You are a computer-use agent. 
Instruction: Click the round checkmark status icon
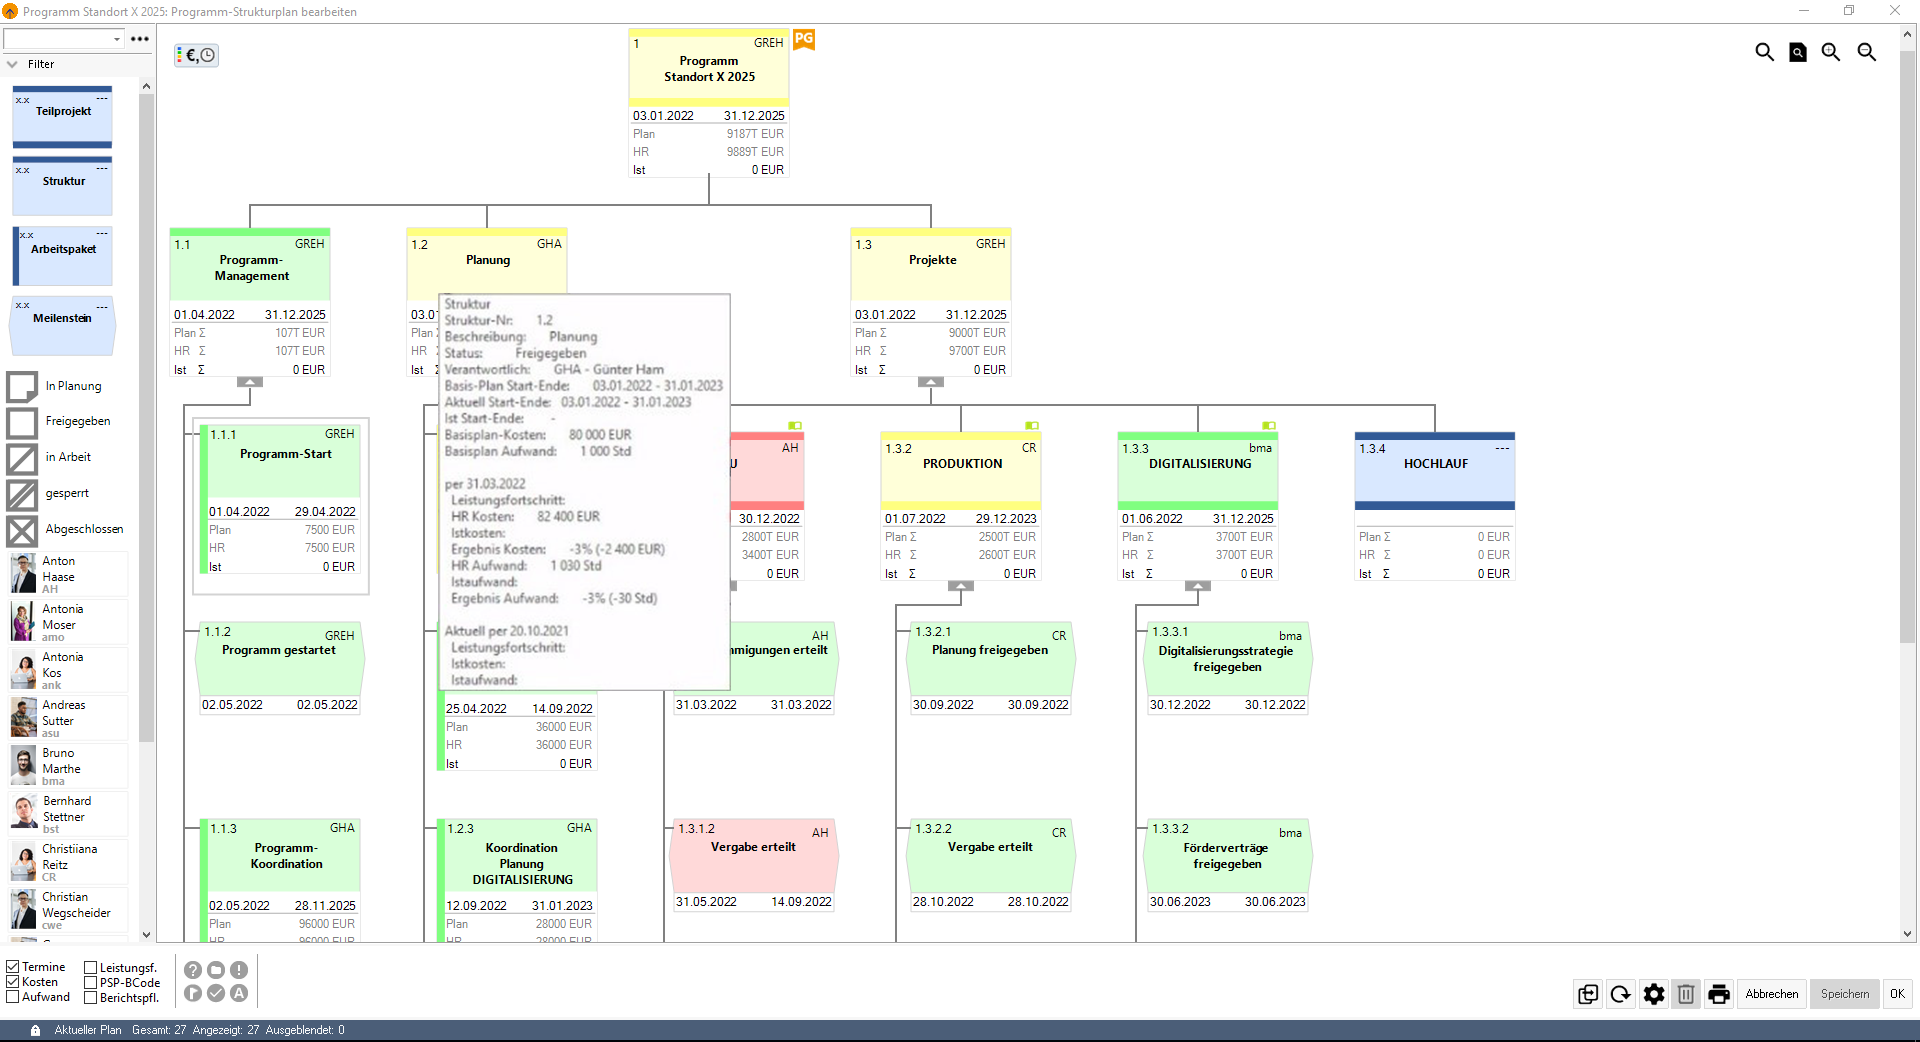(216, 993)
